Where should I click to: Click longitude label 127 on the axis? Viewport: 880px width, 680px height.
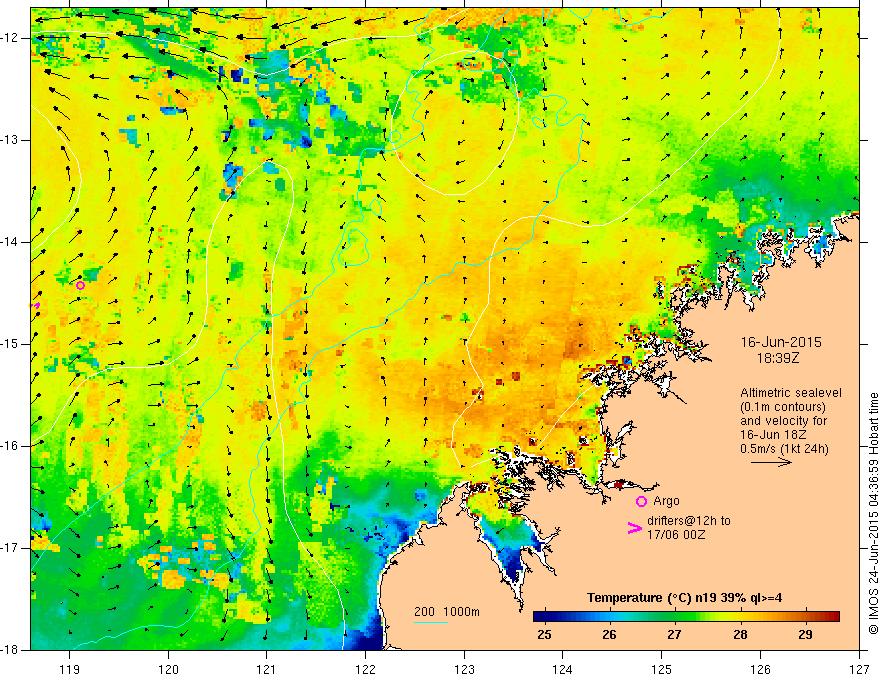[x=859, y=669]
